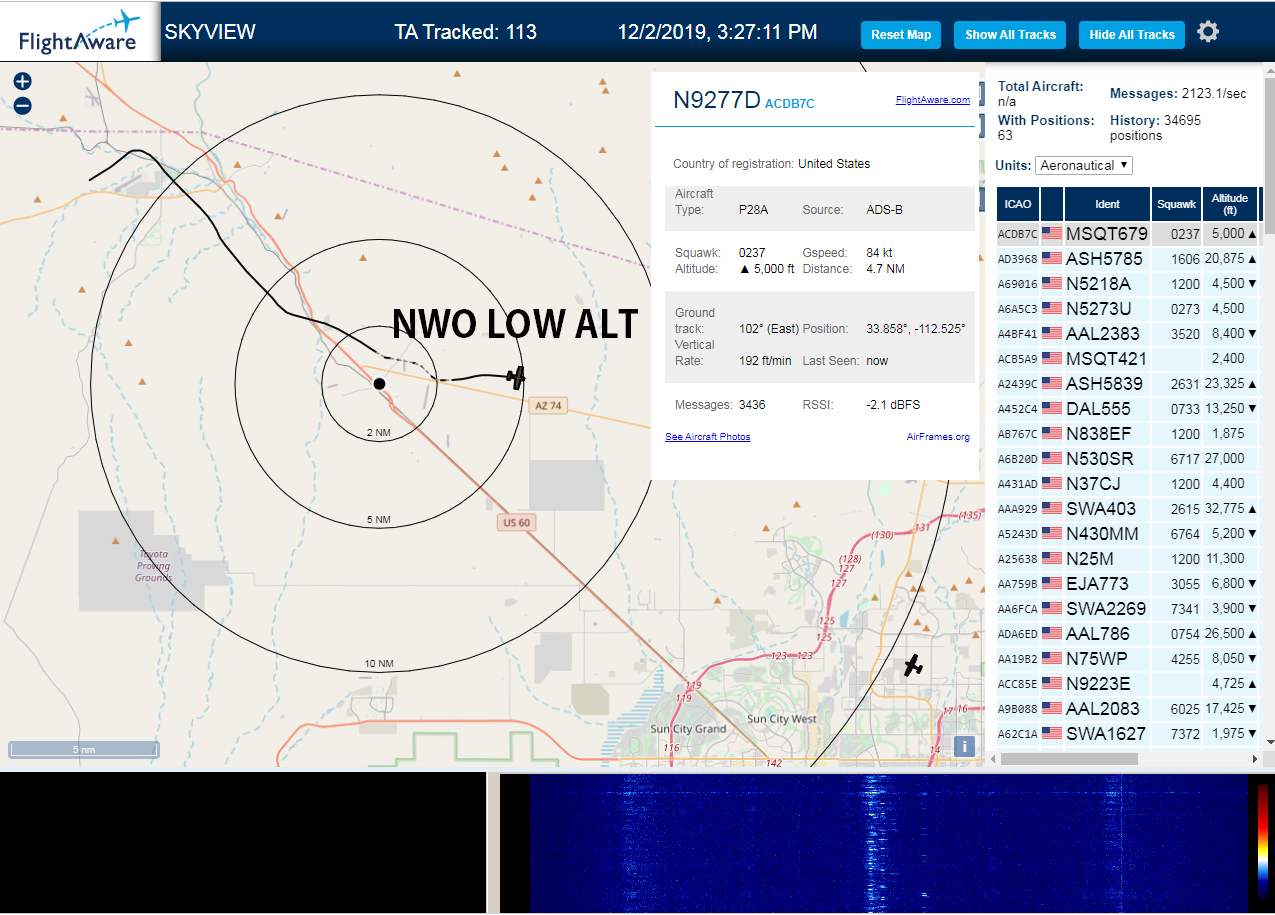Click the Reset Map button
1275x915 pixels.
901,35
